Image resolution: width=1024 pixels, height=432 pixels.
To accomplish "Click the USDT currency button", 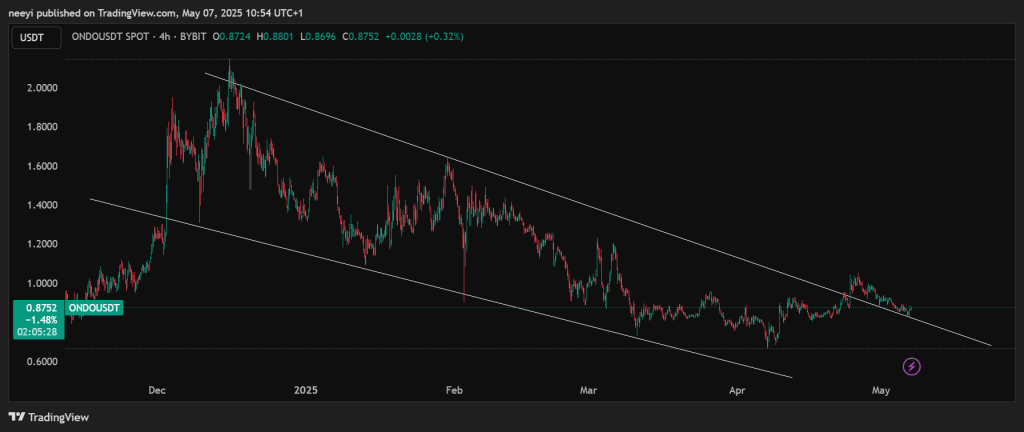I will pos(35,37).
